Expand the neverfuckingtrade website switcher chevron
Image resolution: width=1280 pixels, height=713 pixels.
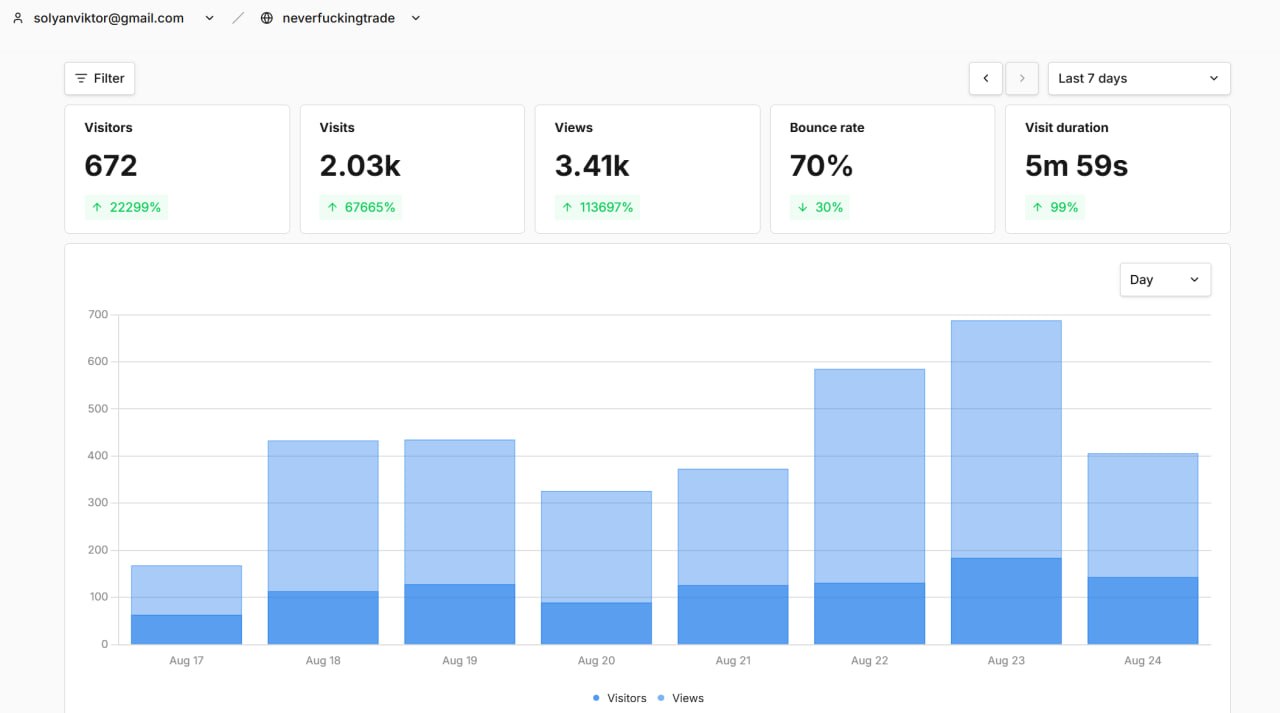(416, 18)
